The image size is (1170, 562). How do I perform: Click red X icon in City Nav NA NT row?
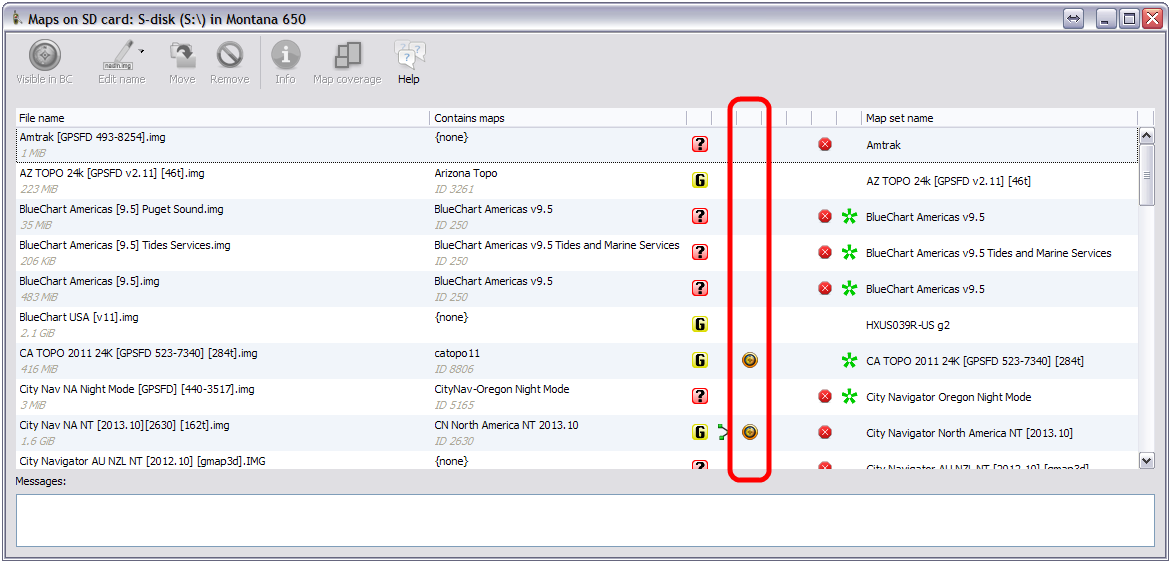click(825, 433)
